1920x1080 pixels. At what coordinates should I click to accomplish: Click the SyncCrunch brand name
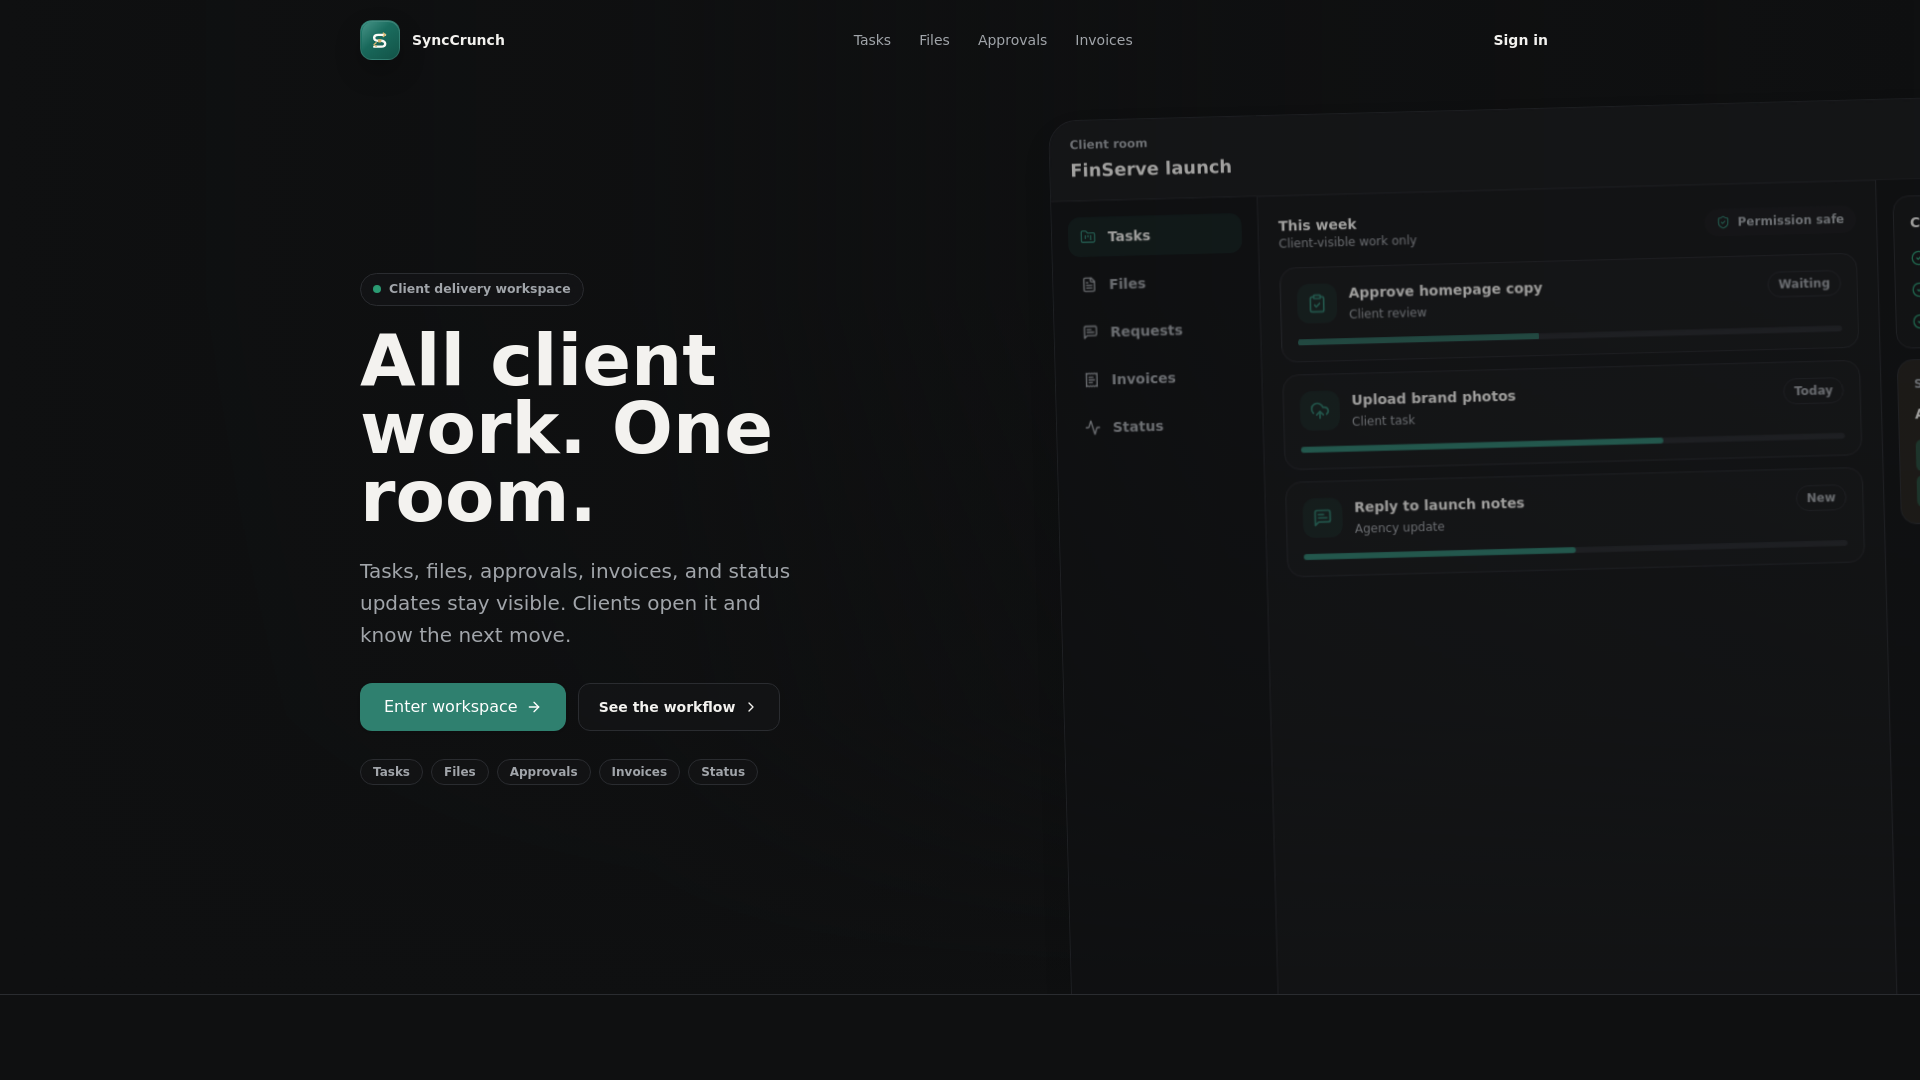[458, 40]
